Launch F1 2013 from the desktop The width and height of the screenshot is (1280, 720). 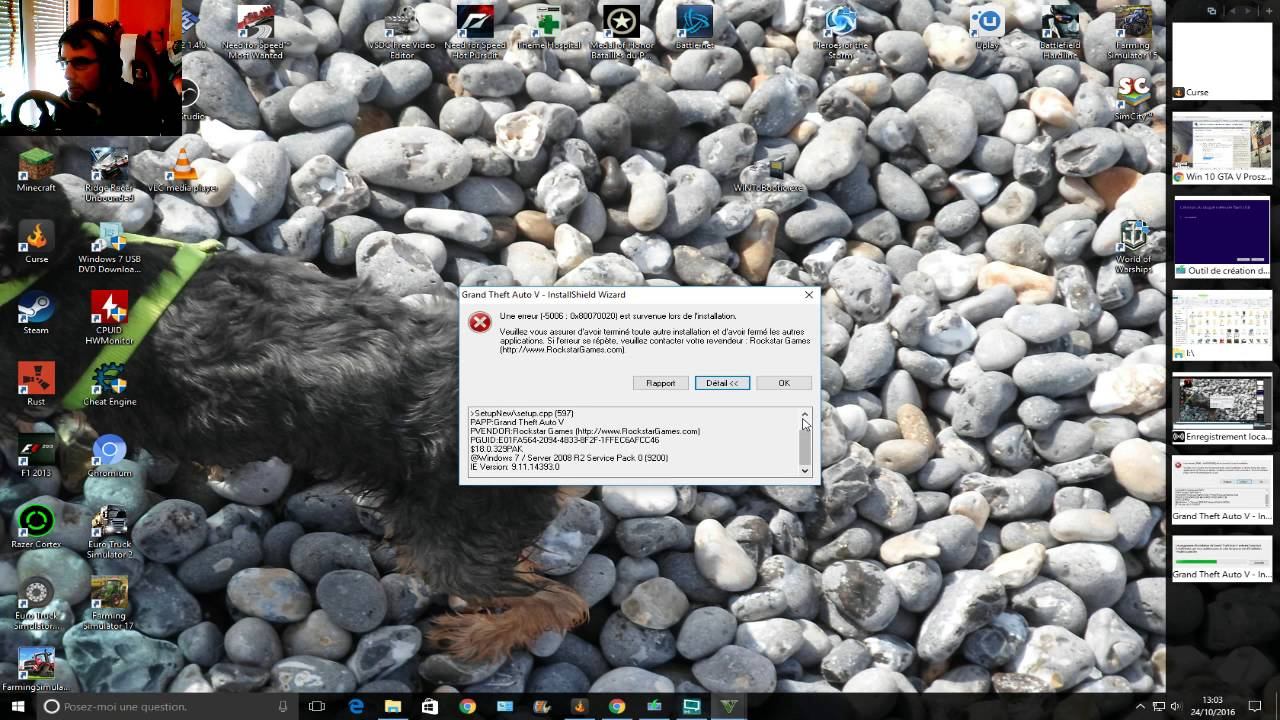36,457
